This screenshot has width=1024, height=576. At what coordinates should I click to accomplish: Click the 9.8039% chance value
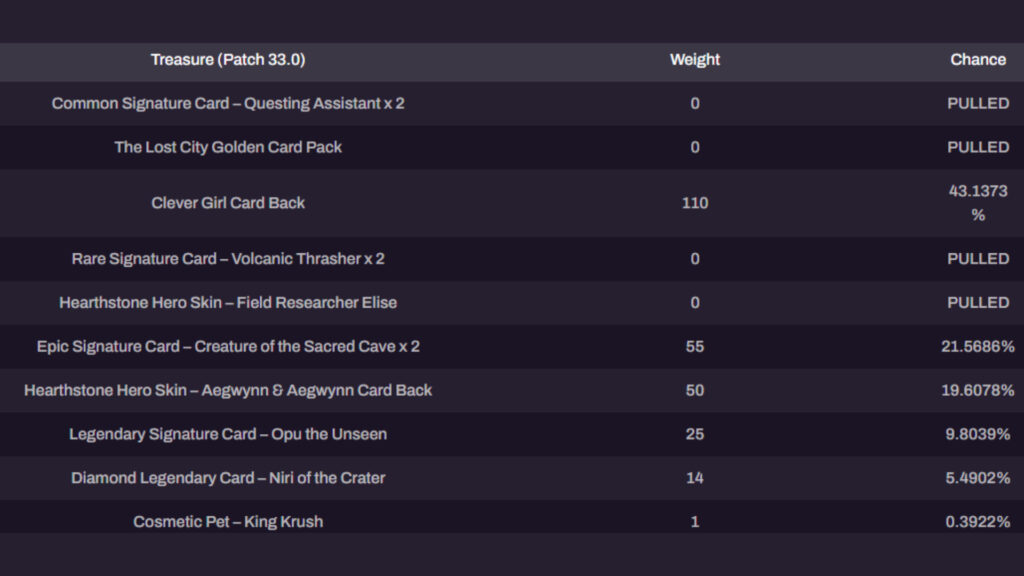pos(977,434)
